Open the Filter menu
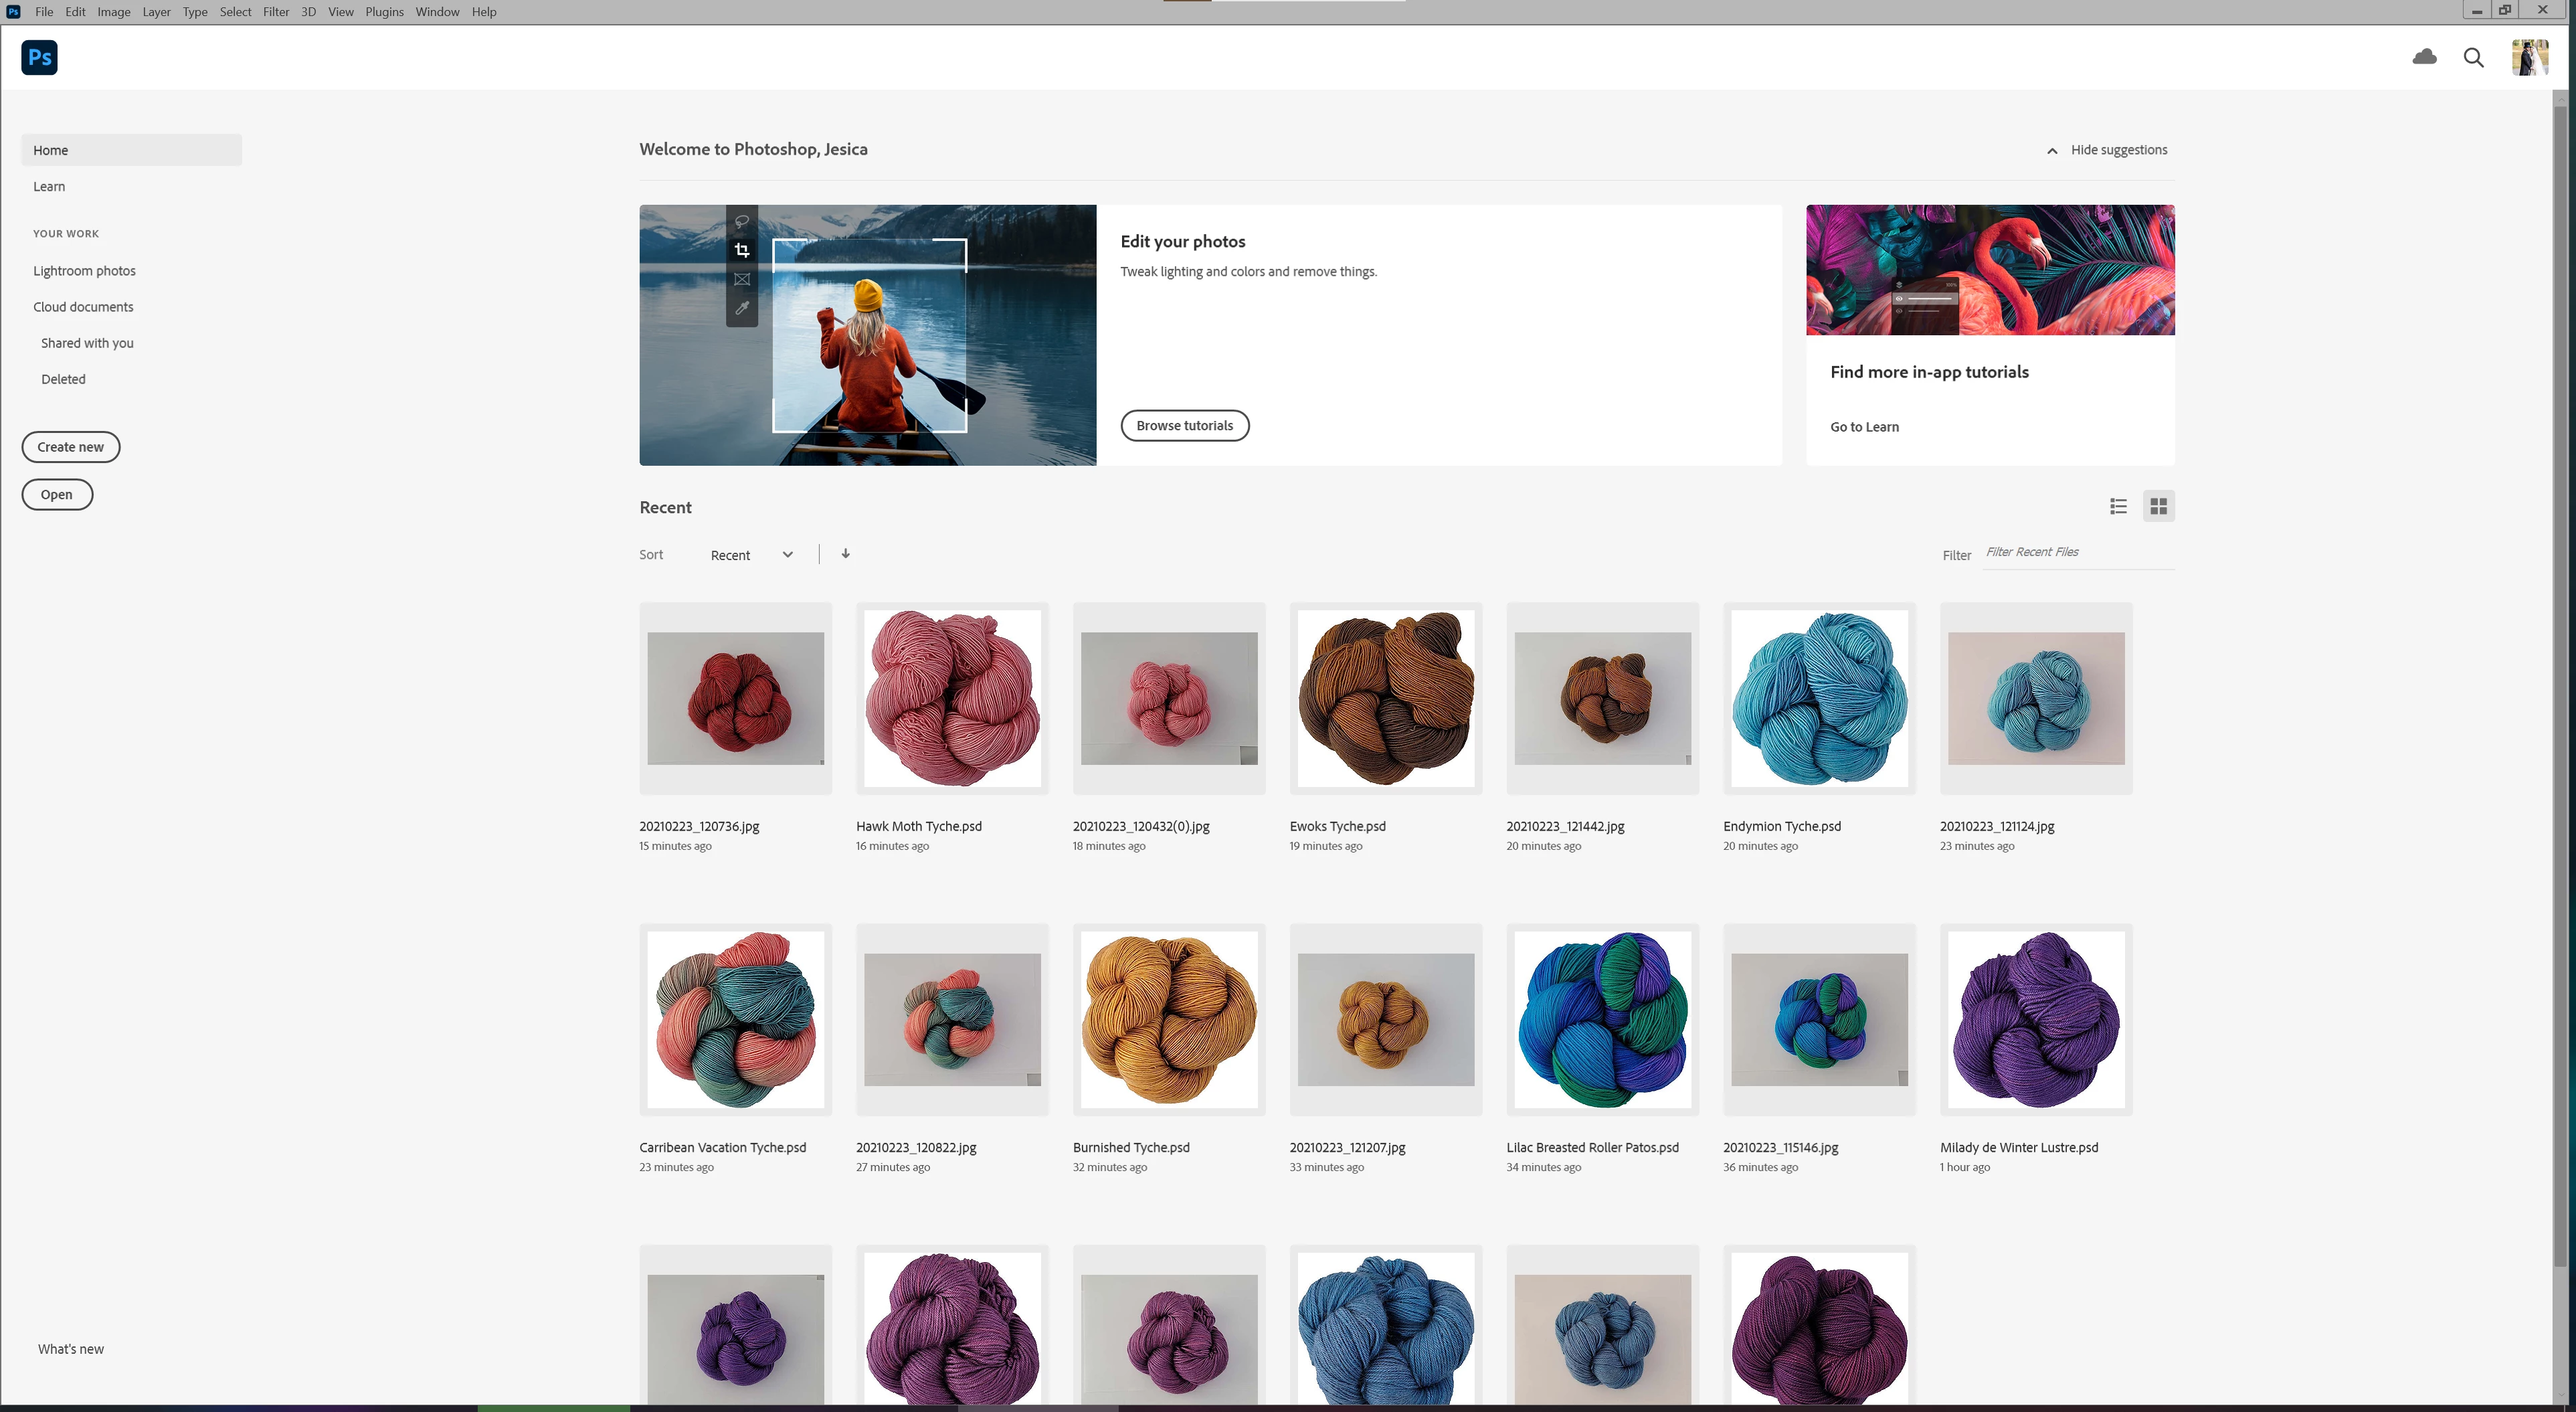Image resolution: width=2576 pixels, height=1412 pixels. pos(276,12)
